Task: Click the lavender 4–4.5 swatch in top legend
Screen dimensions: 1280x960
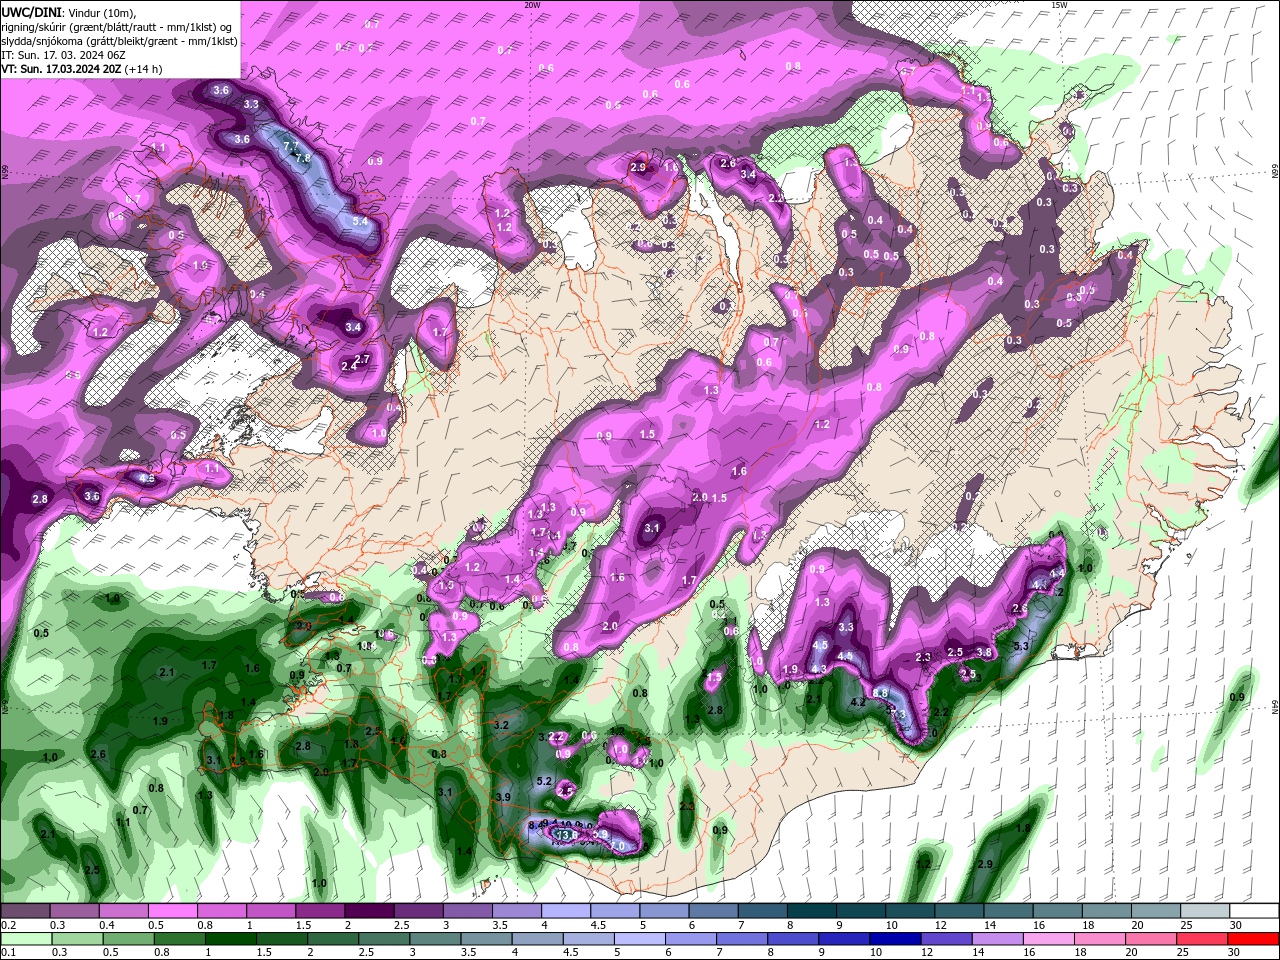Action: [x=566, y=911]
